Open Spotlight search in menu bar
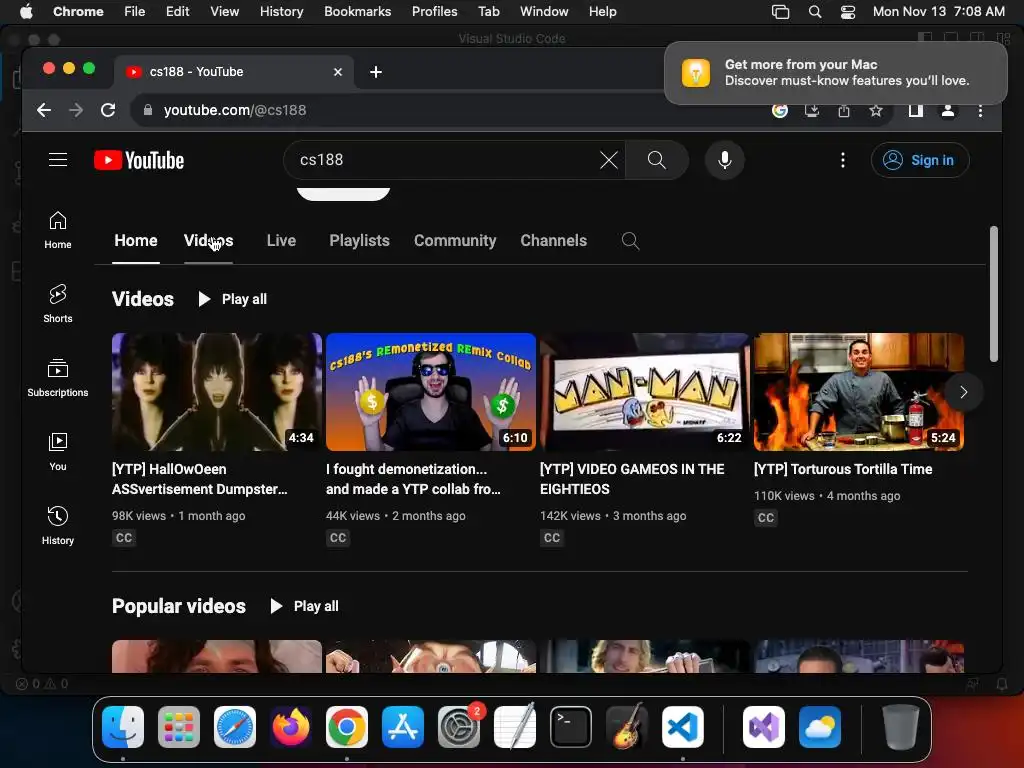 pyautogui.click(x=814, y=11)
